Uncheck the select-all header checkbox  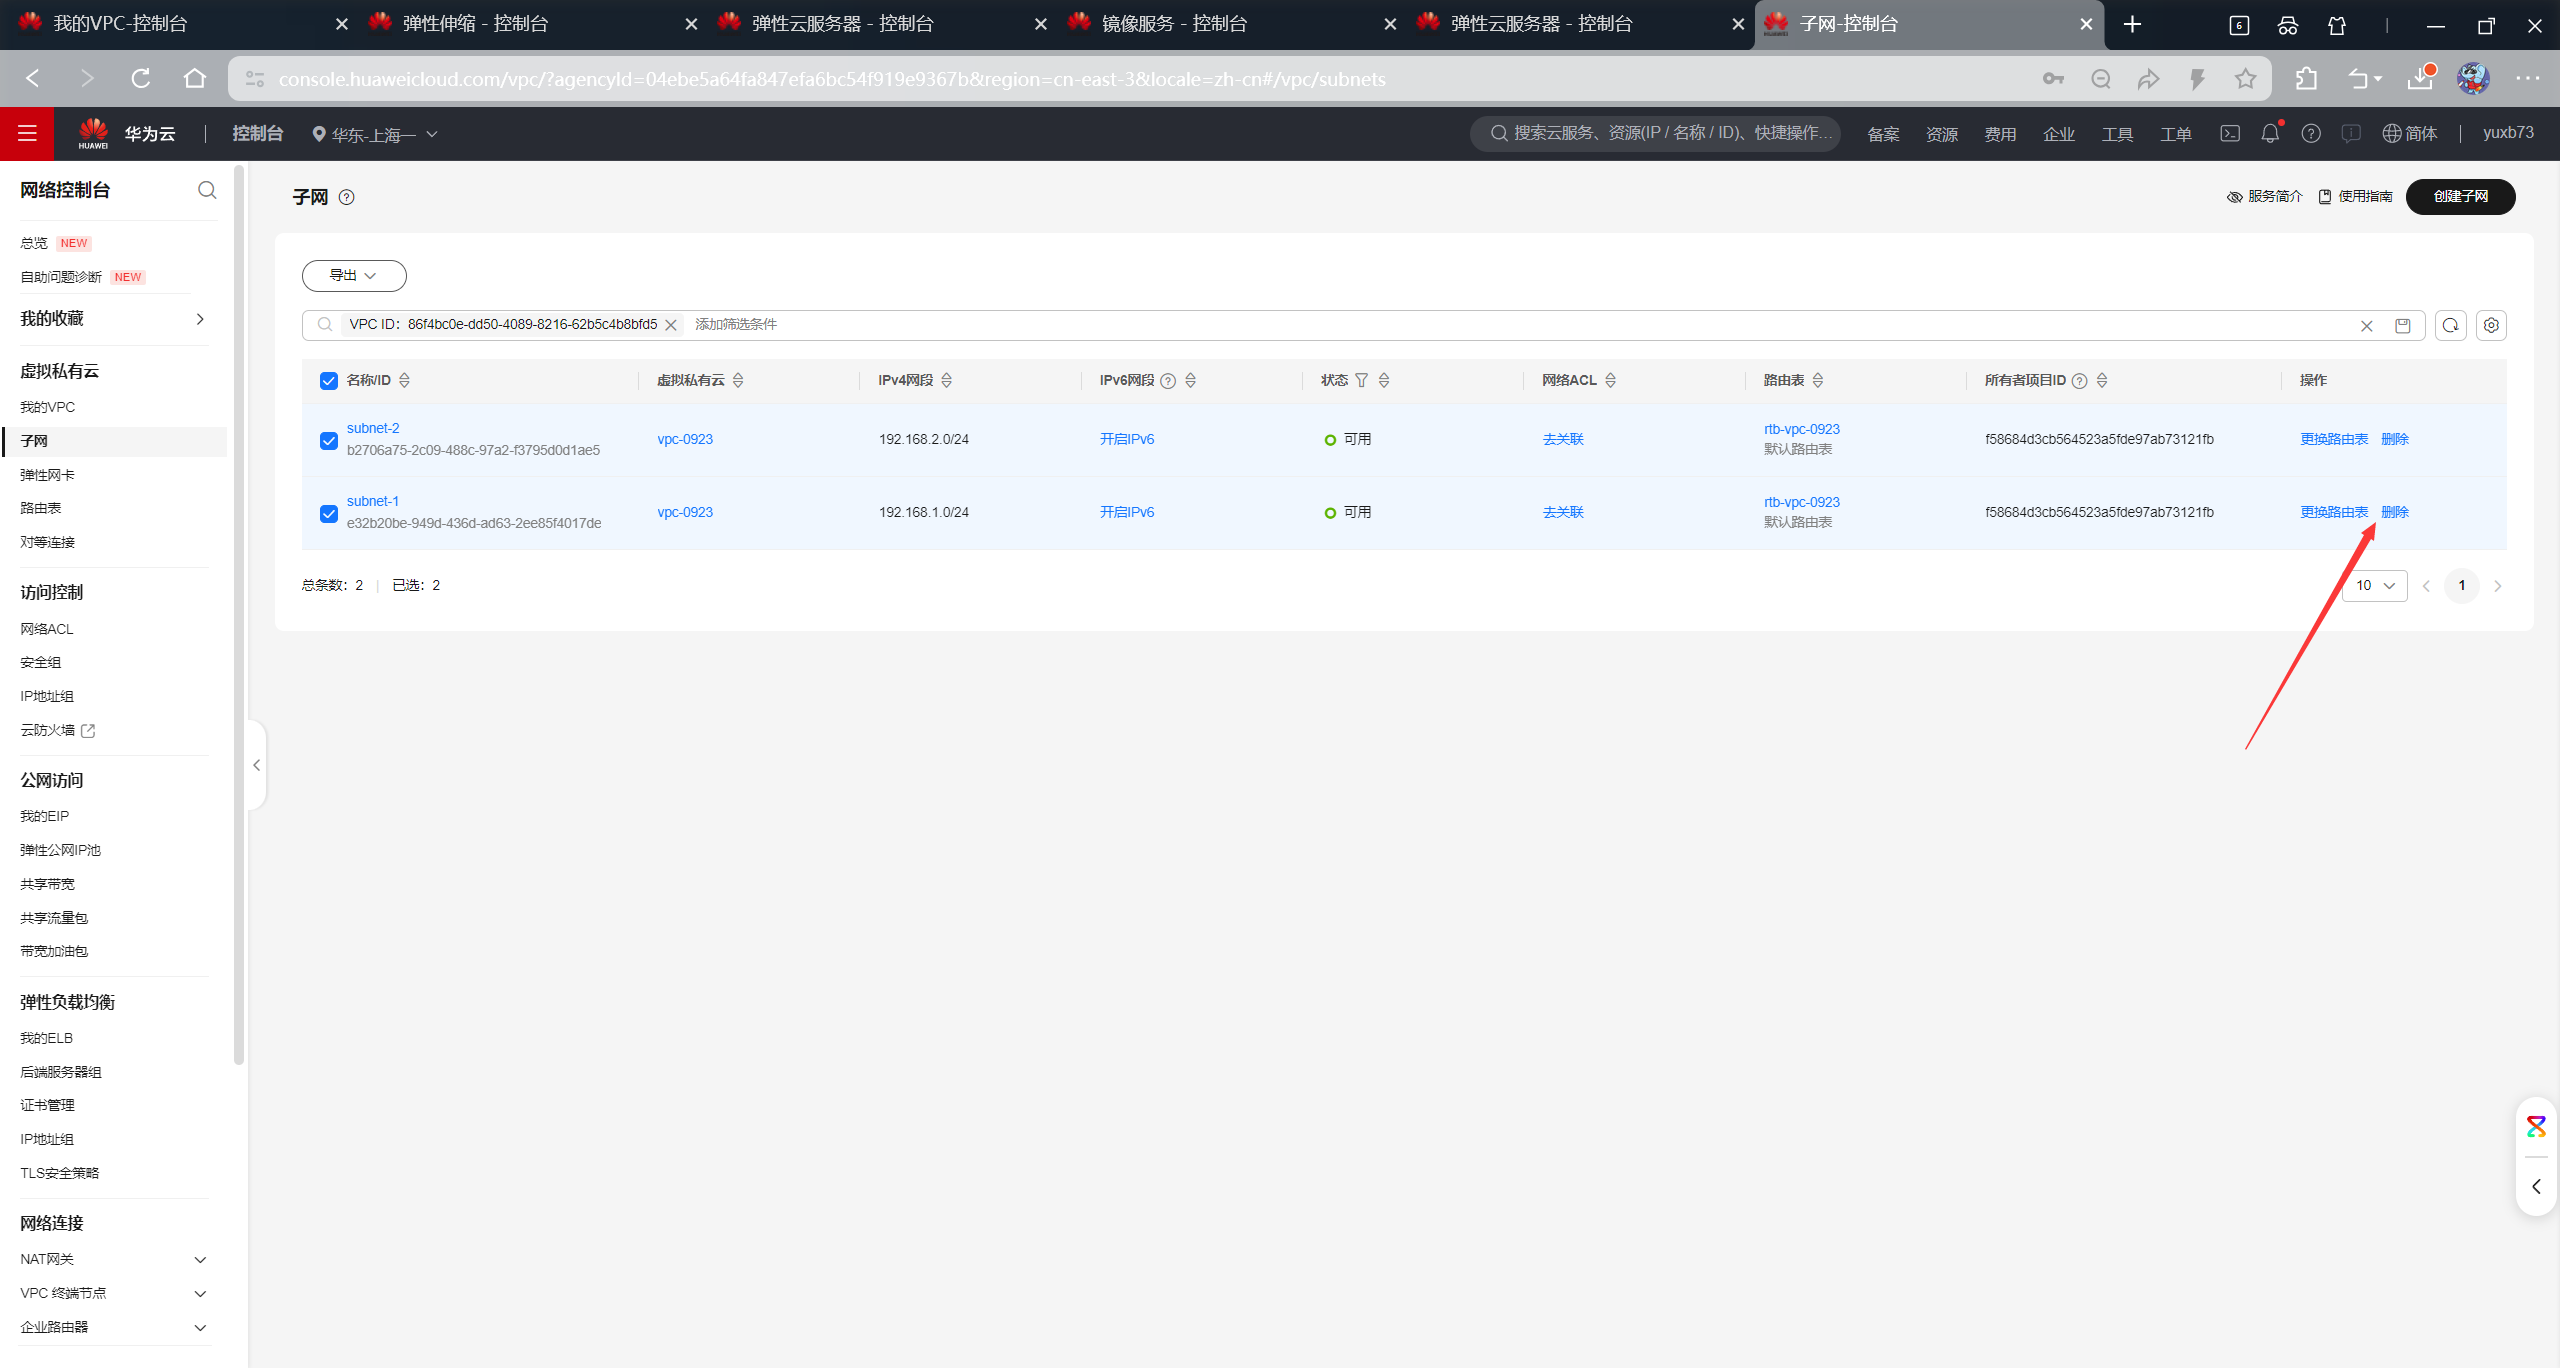(x=329, y=380)
